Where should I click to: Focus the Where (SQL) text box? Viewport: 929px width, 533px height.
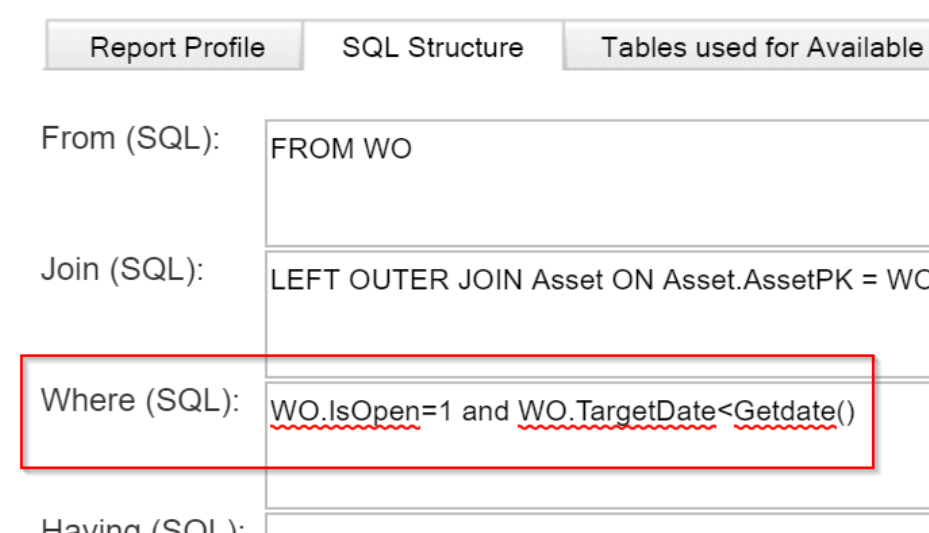click(597, 445)
